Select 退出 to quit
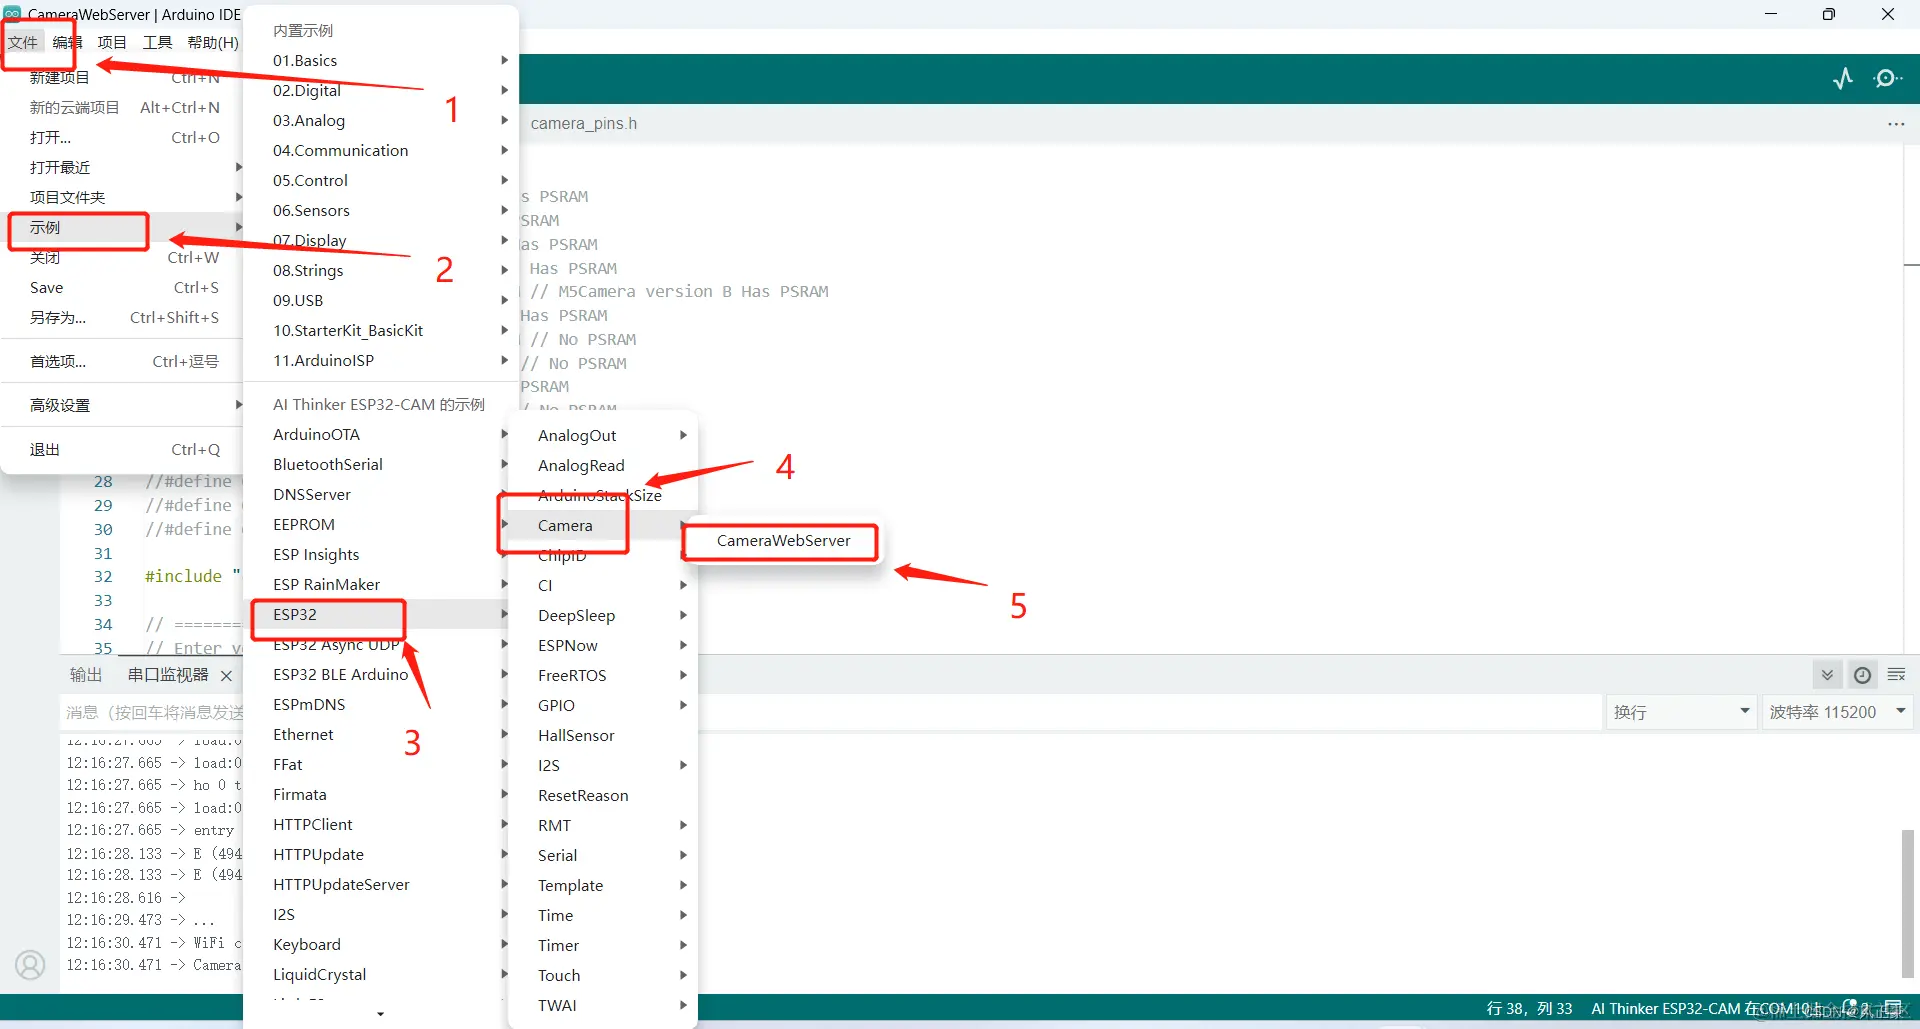This screenshot has width=1920, height=1029. 123,449
